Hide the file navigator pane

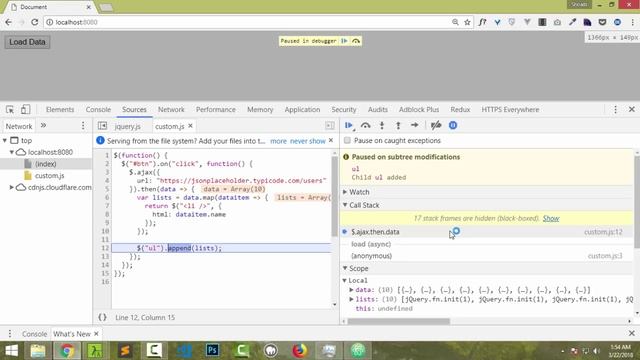(102, 126)
